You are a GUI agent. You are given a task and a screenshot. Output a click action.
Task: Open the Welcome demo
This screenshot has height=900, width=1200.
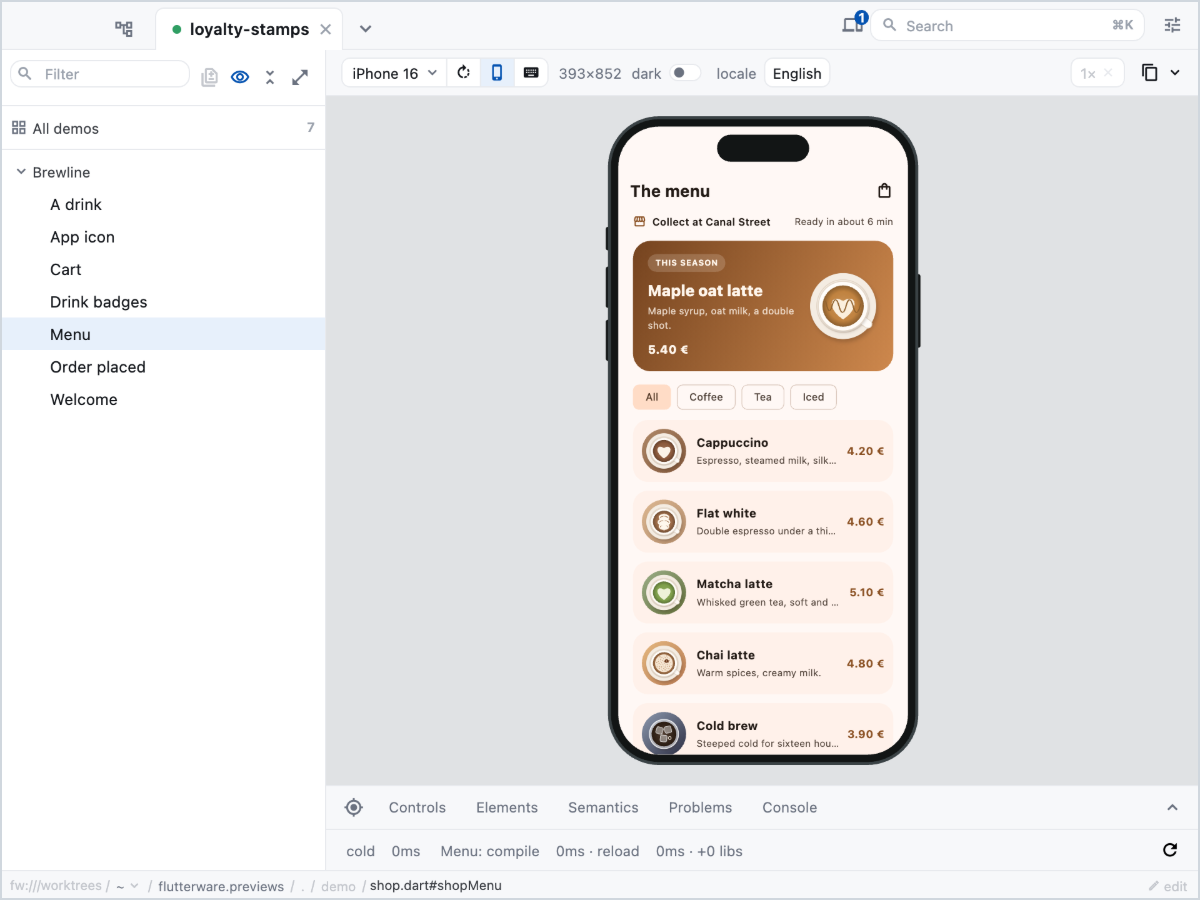click(x=163, y=399)
